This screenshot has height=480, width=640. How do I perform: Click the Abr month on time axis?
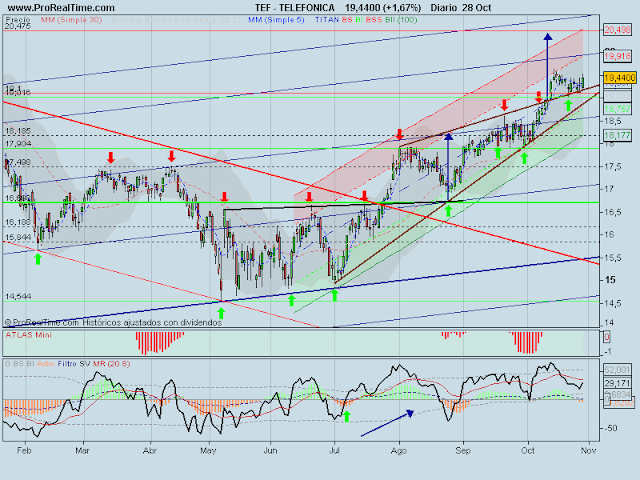pyautogui.click(x=150, y=451)
